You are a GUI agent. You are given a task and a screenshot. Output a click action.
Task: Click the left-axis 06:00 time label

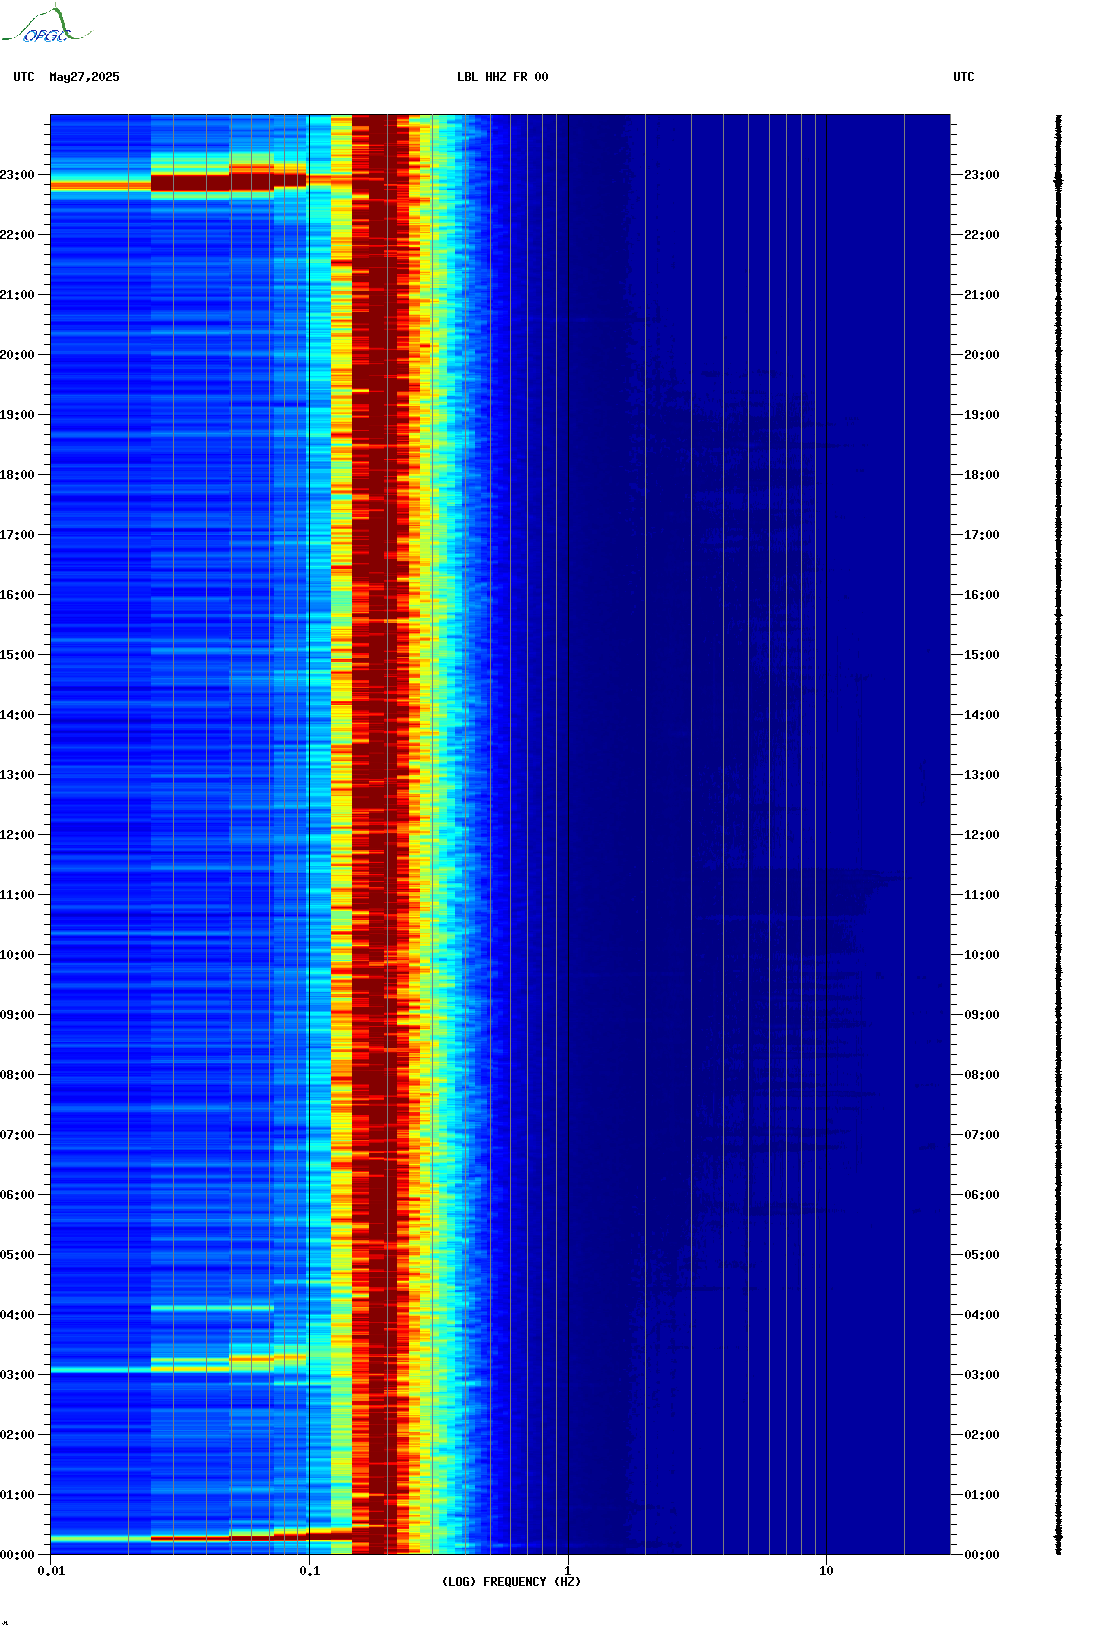[x=17, y=1195]
